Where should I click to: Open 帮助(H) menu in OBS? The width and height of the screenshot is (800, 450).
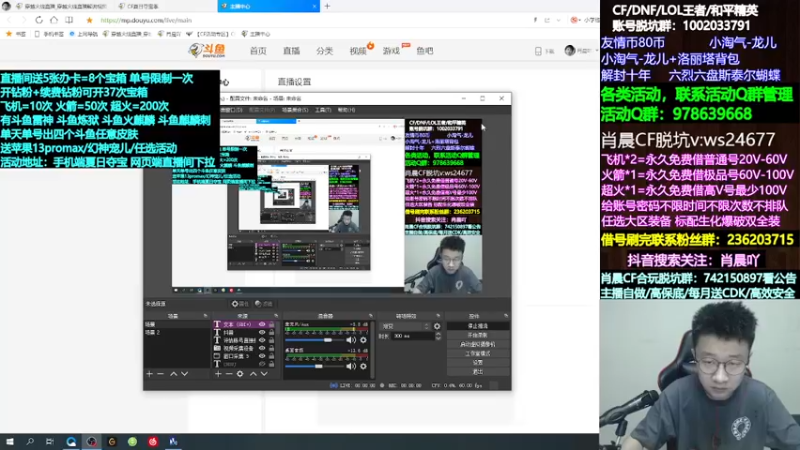[x=346, y=110]
